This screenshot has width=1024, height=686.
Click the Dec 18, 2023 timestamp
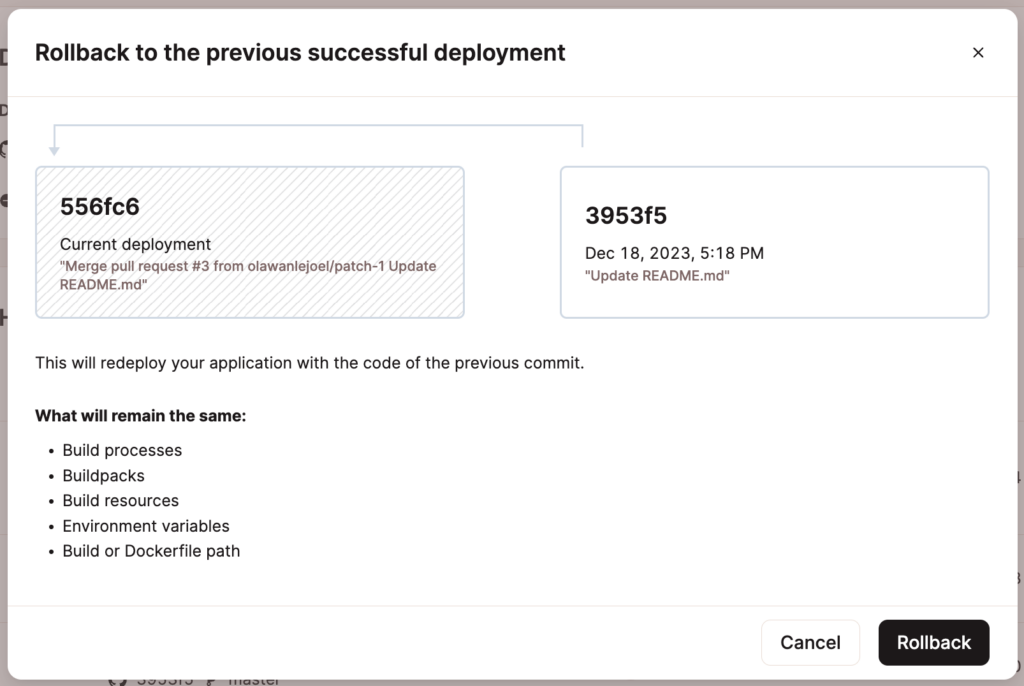point(674,253)
